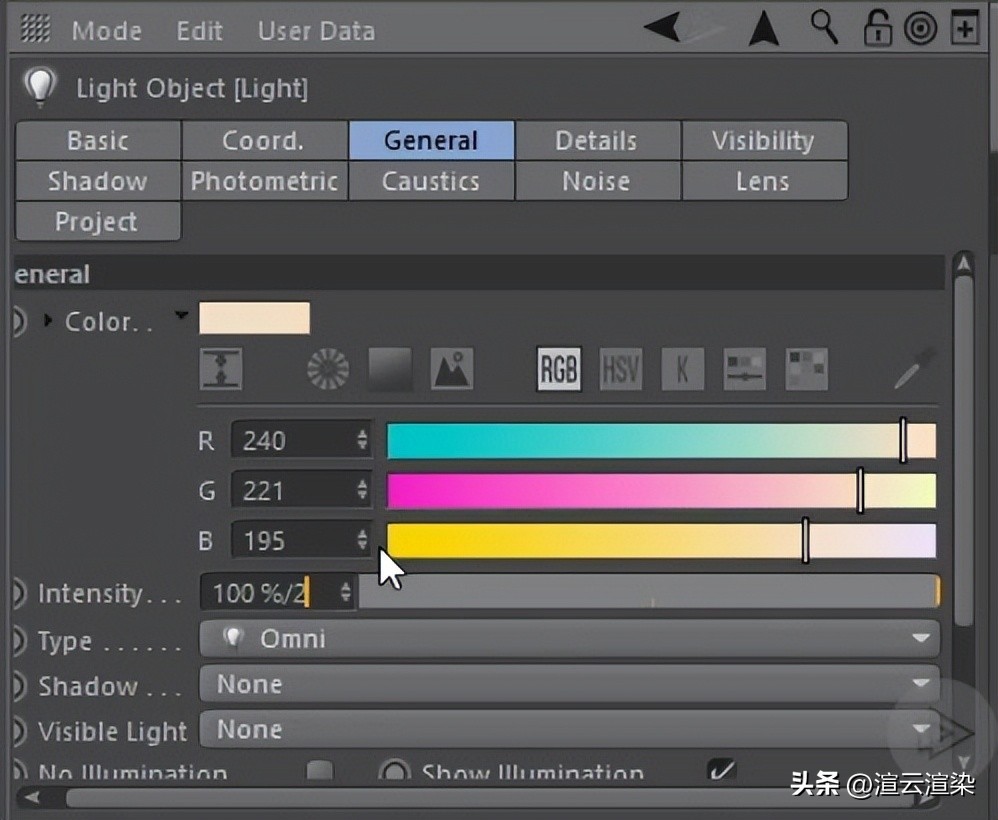Open the Kelvin temperature color mode

coord(682,369)
